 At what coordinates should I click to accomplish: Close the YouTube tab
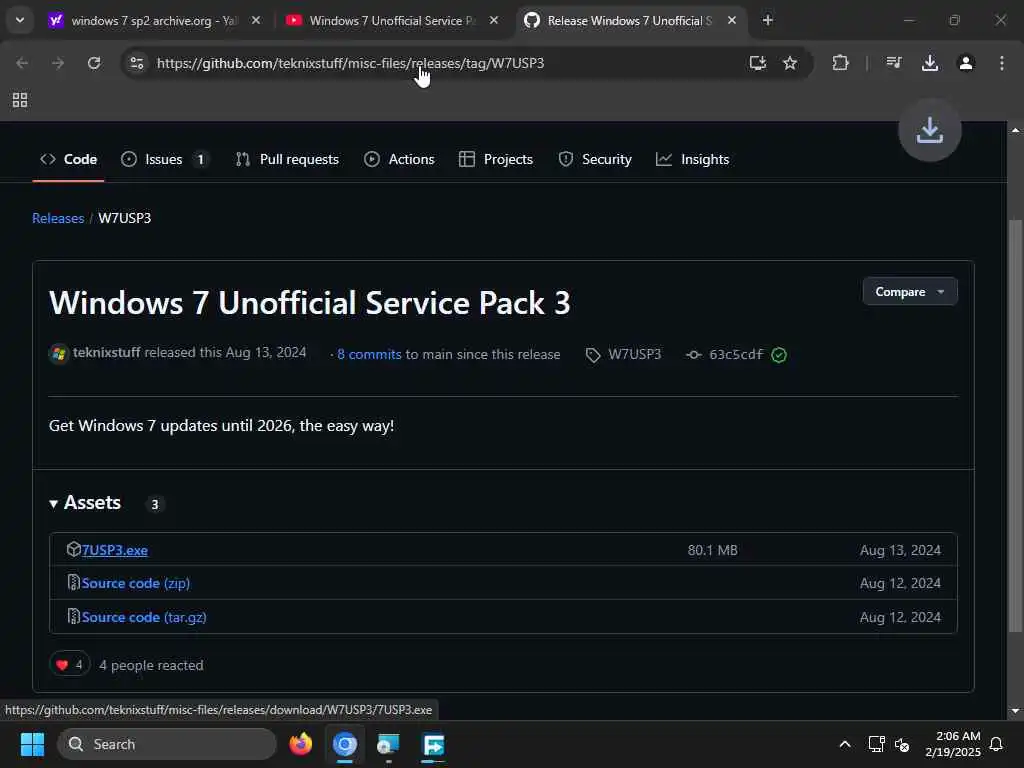(x=494, y=21)
